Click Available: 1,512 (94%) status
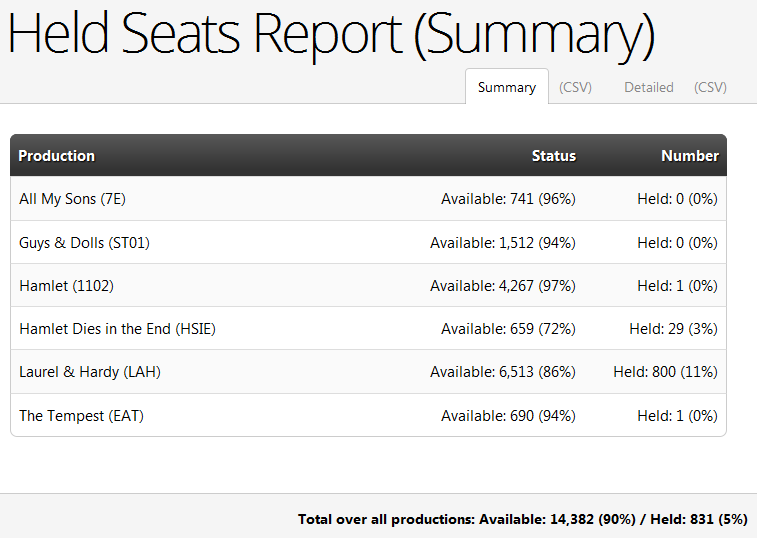The width and height of the screenshot is (757, 538). [503, 242]
